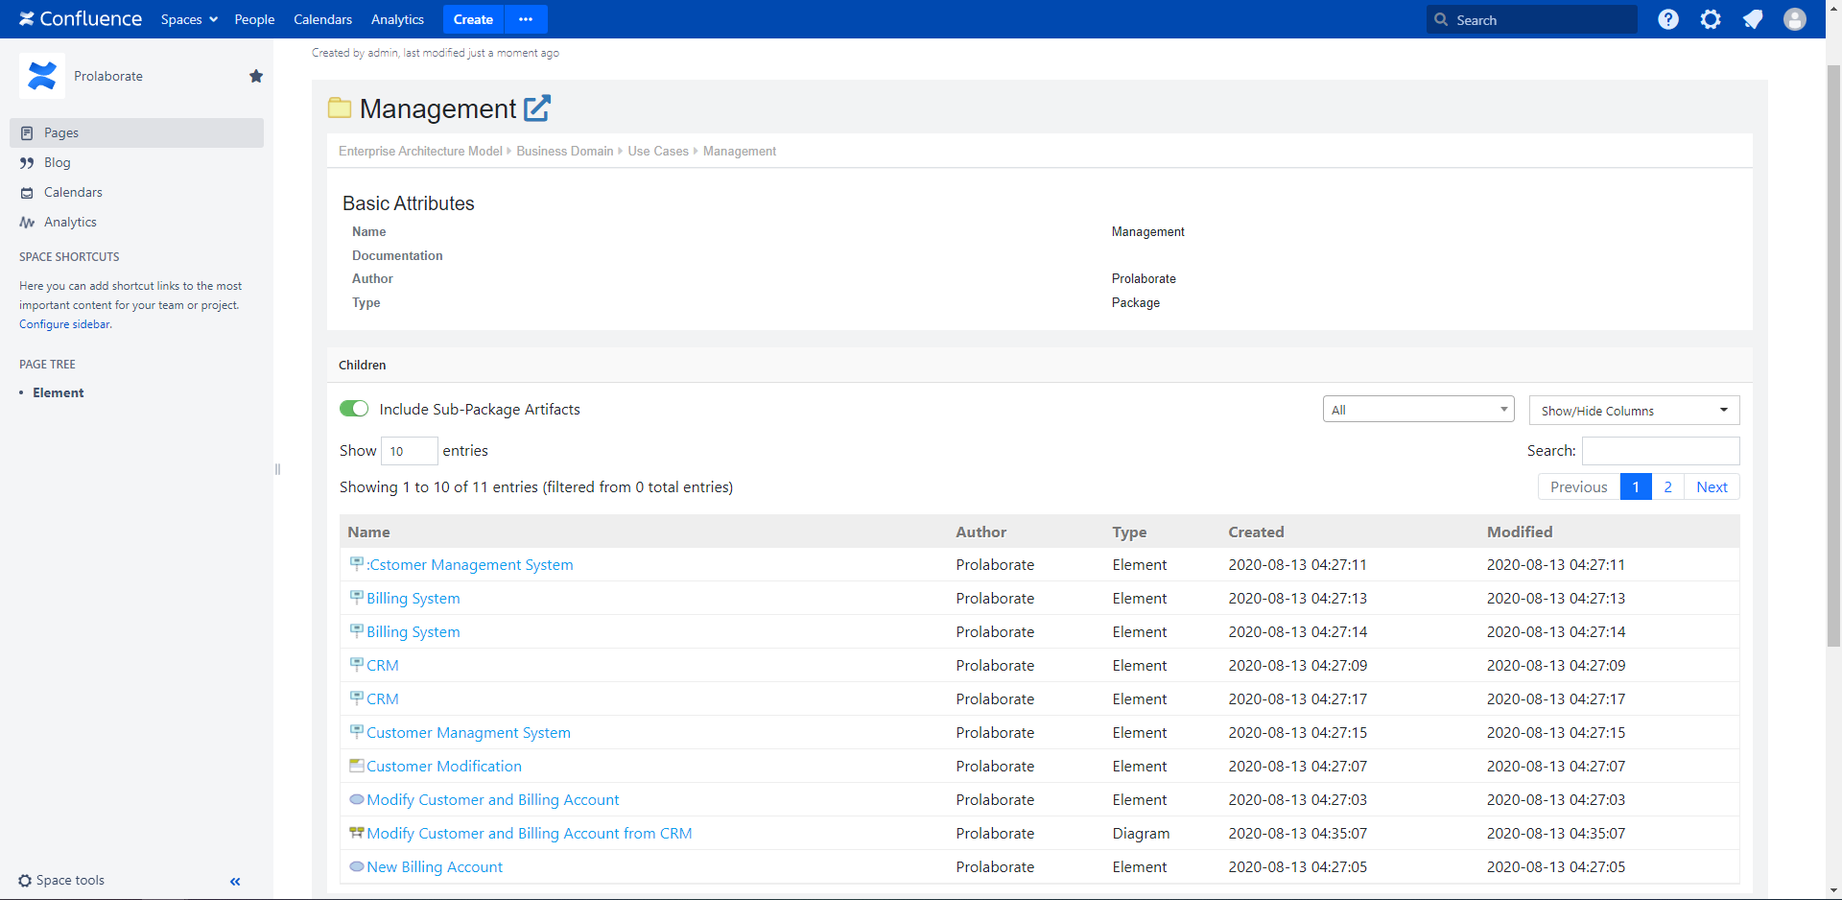The width and height of the screenshot is (1842, 900).
Task: Click the Space tools gear icon
Action: (25, 881)
